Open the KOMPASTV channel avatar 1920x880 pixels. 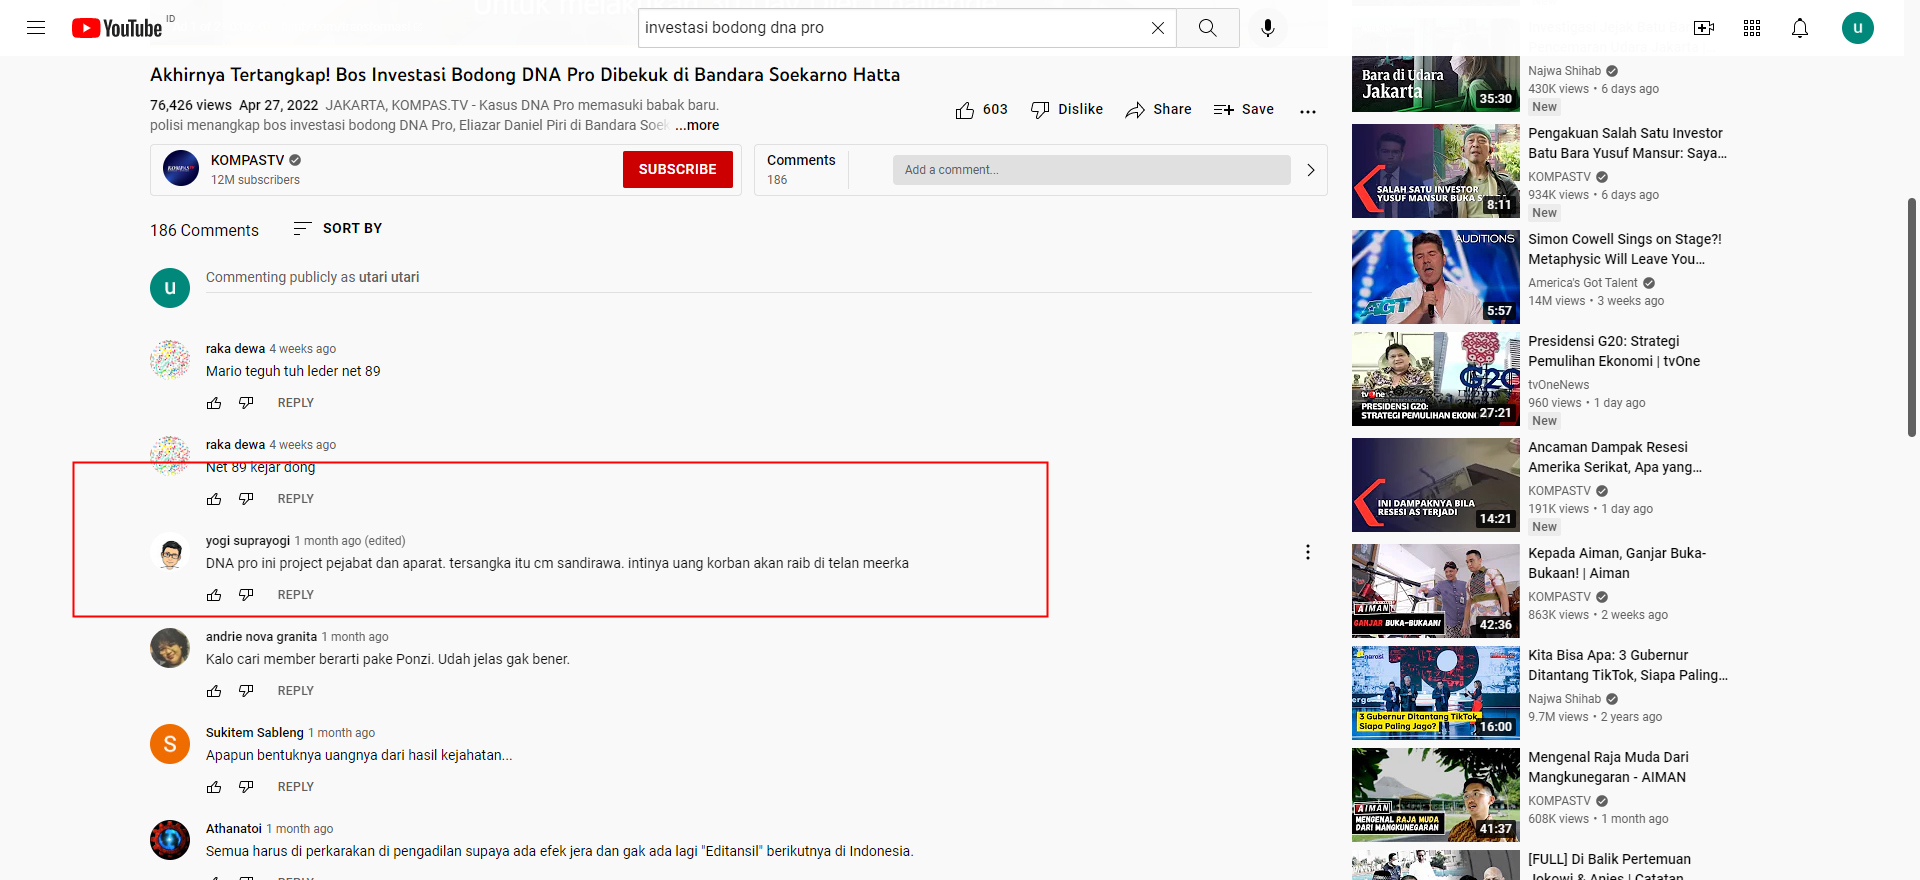[181, 169]
